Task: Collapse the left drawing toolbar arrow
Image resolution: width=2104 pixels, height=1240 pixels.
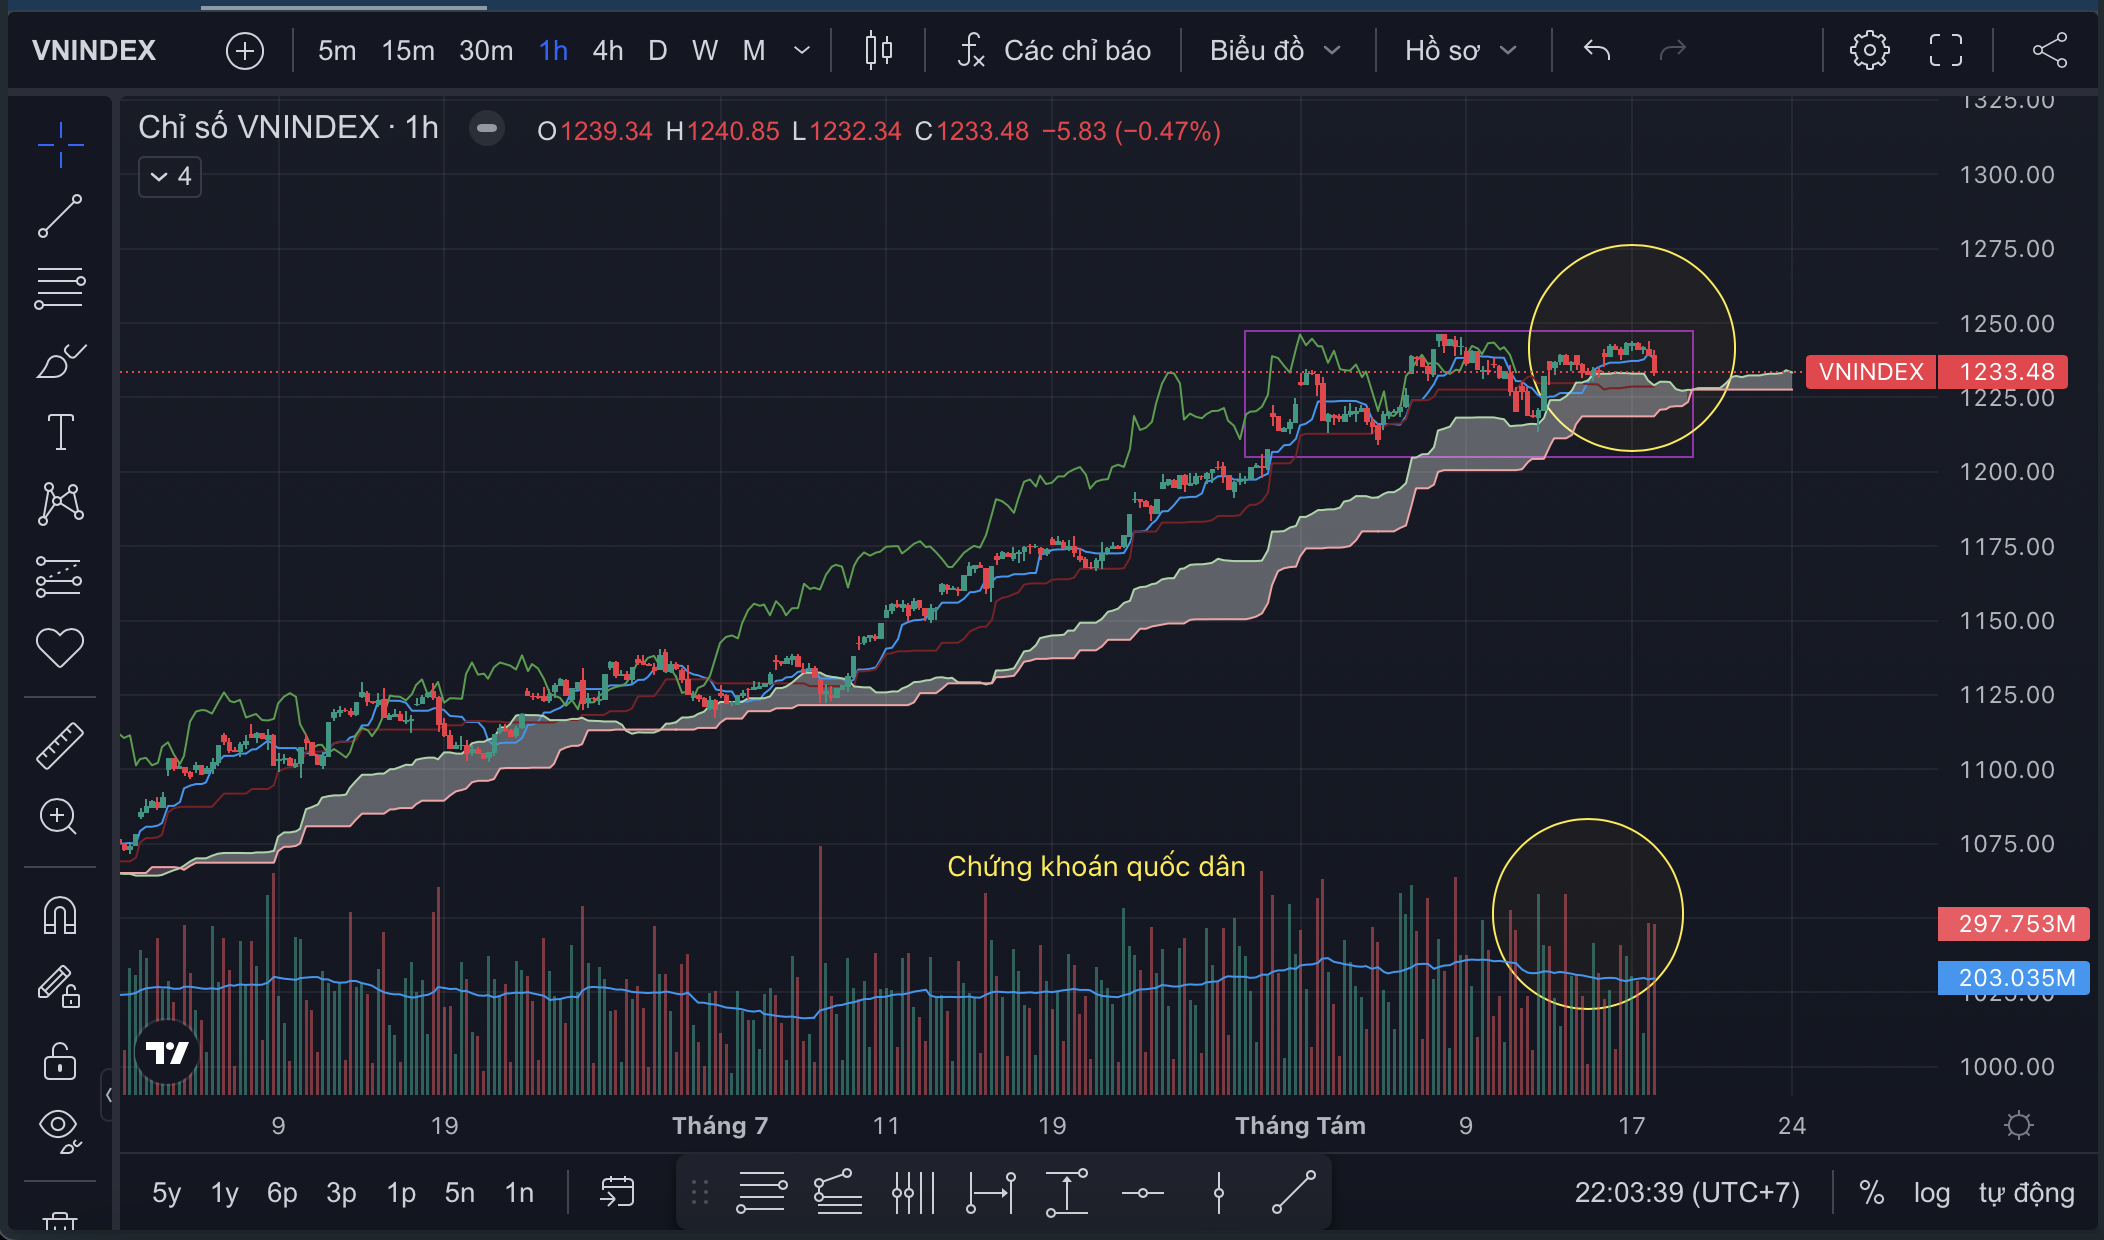Action: [x=109, y=1094]
